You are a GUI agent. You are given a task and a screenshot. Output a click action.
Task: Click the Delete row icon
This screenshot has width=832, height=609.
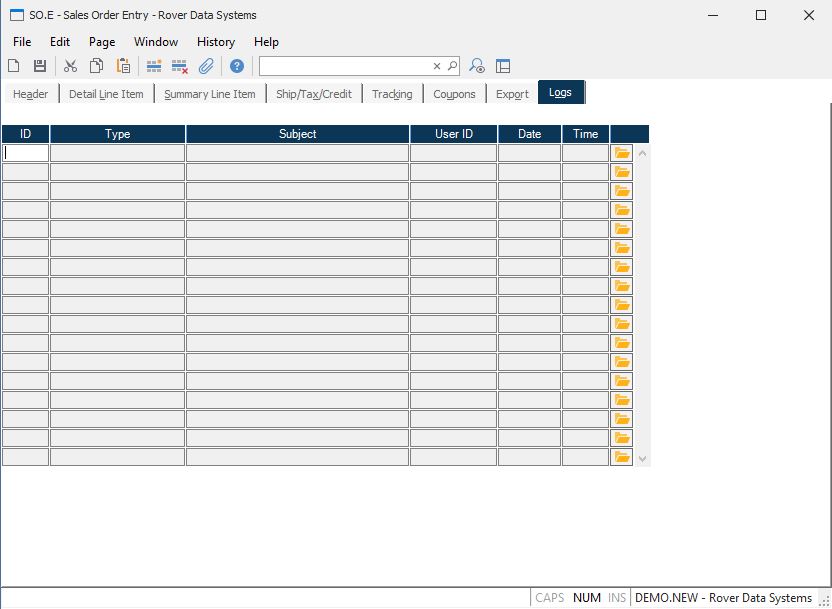(x=180, y=66)
